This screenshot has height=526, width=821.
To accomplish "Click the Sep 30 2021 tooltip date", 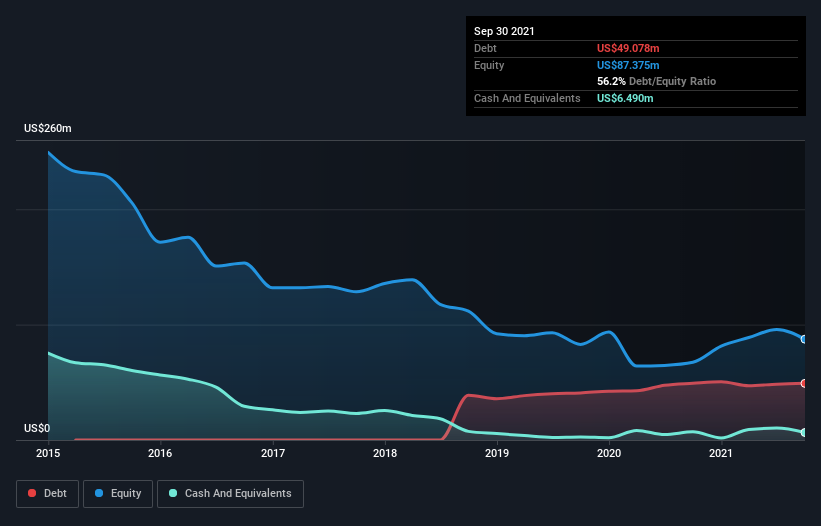I will [504, 31].
